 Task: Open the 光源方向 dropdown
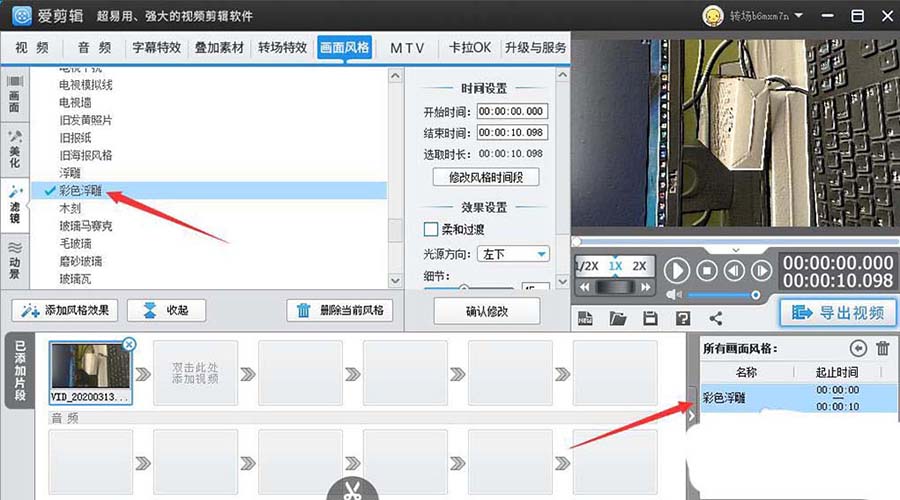(513, 254)
